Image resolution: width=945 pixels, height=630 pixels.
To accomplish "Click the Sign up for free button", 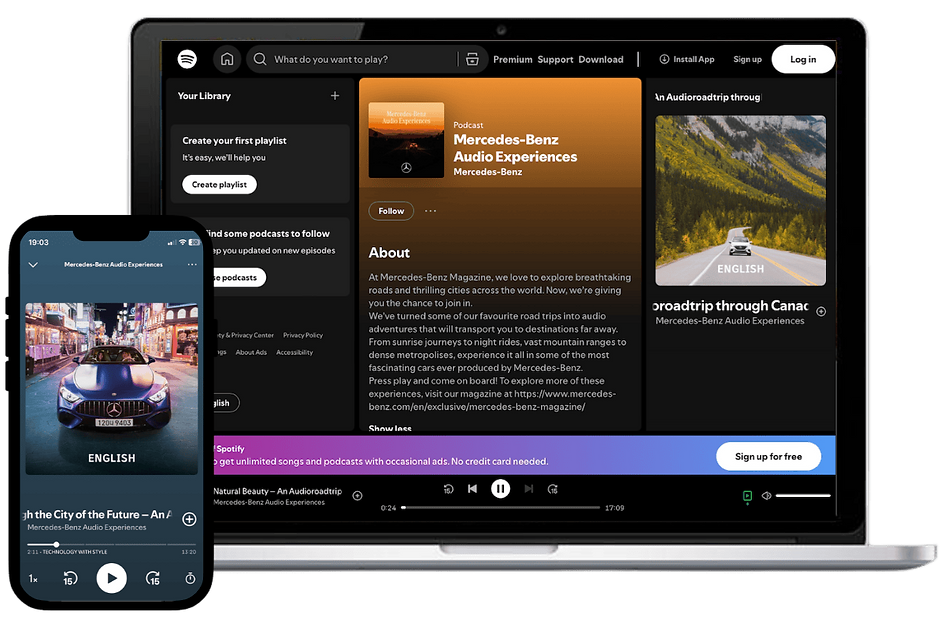I will [x=768, y=456].
